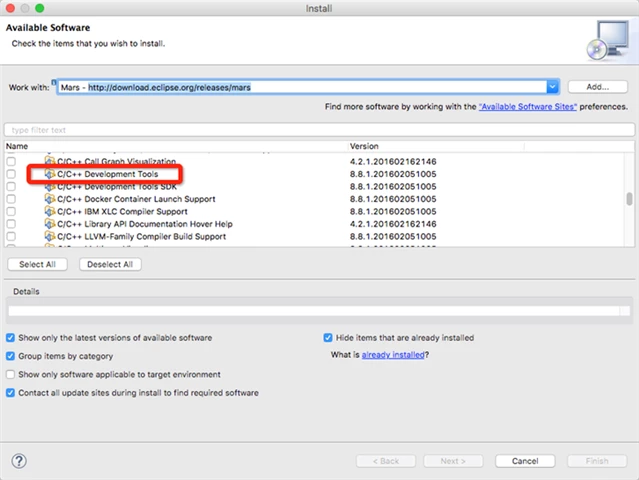Click the C/C++ Docker Container Launch Support icon

50,199
